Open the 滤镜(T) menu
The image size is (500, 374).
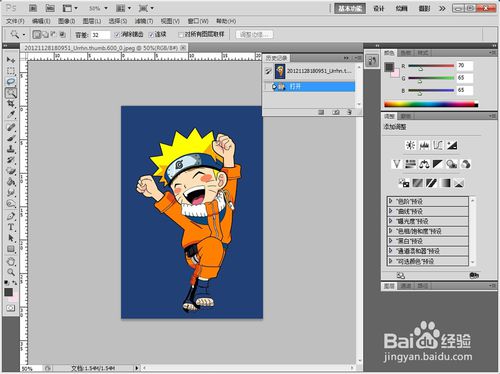point(144,21)
